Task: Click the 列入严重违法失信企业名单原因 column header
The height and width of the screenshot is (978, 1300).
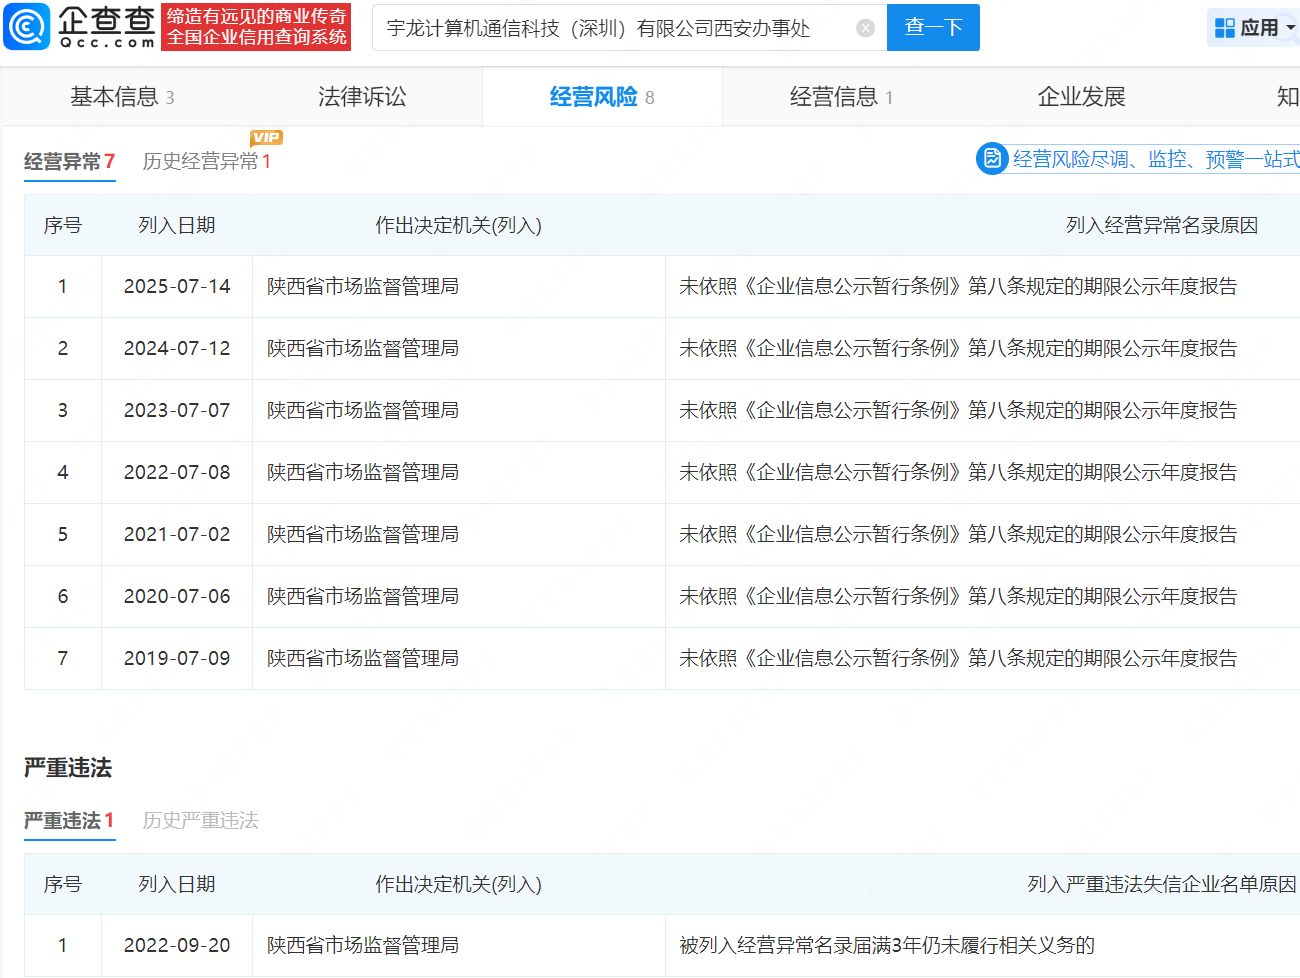Action: [x=1162, y=885]
